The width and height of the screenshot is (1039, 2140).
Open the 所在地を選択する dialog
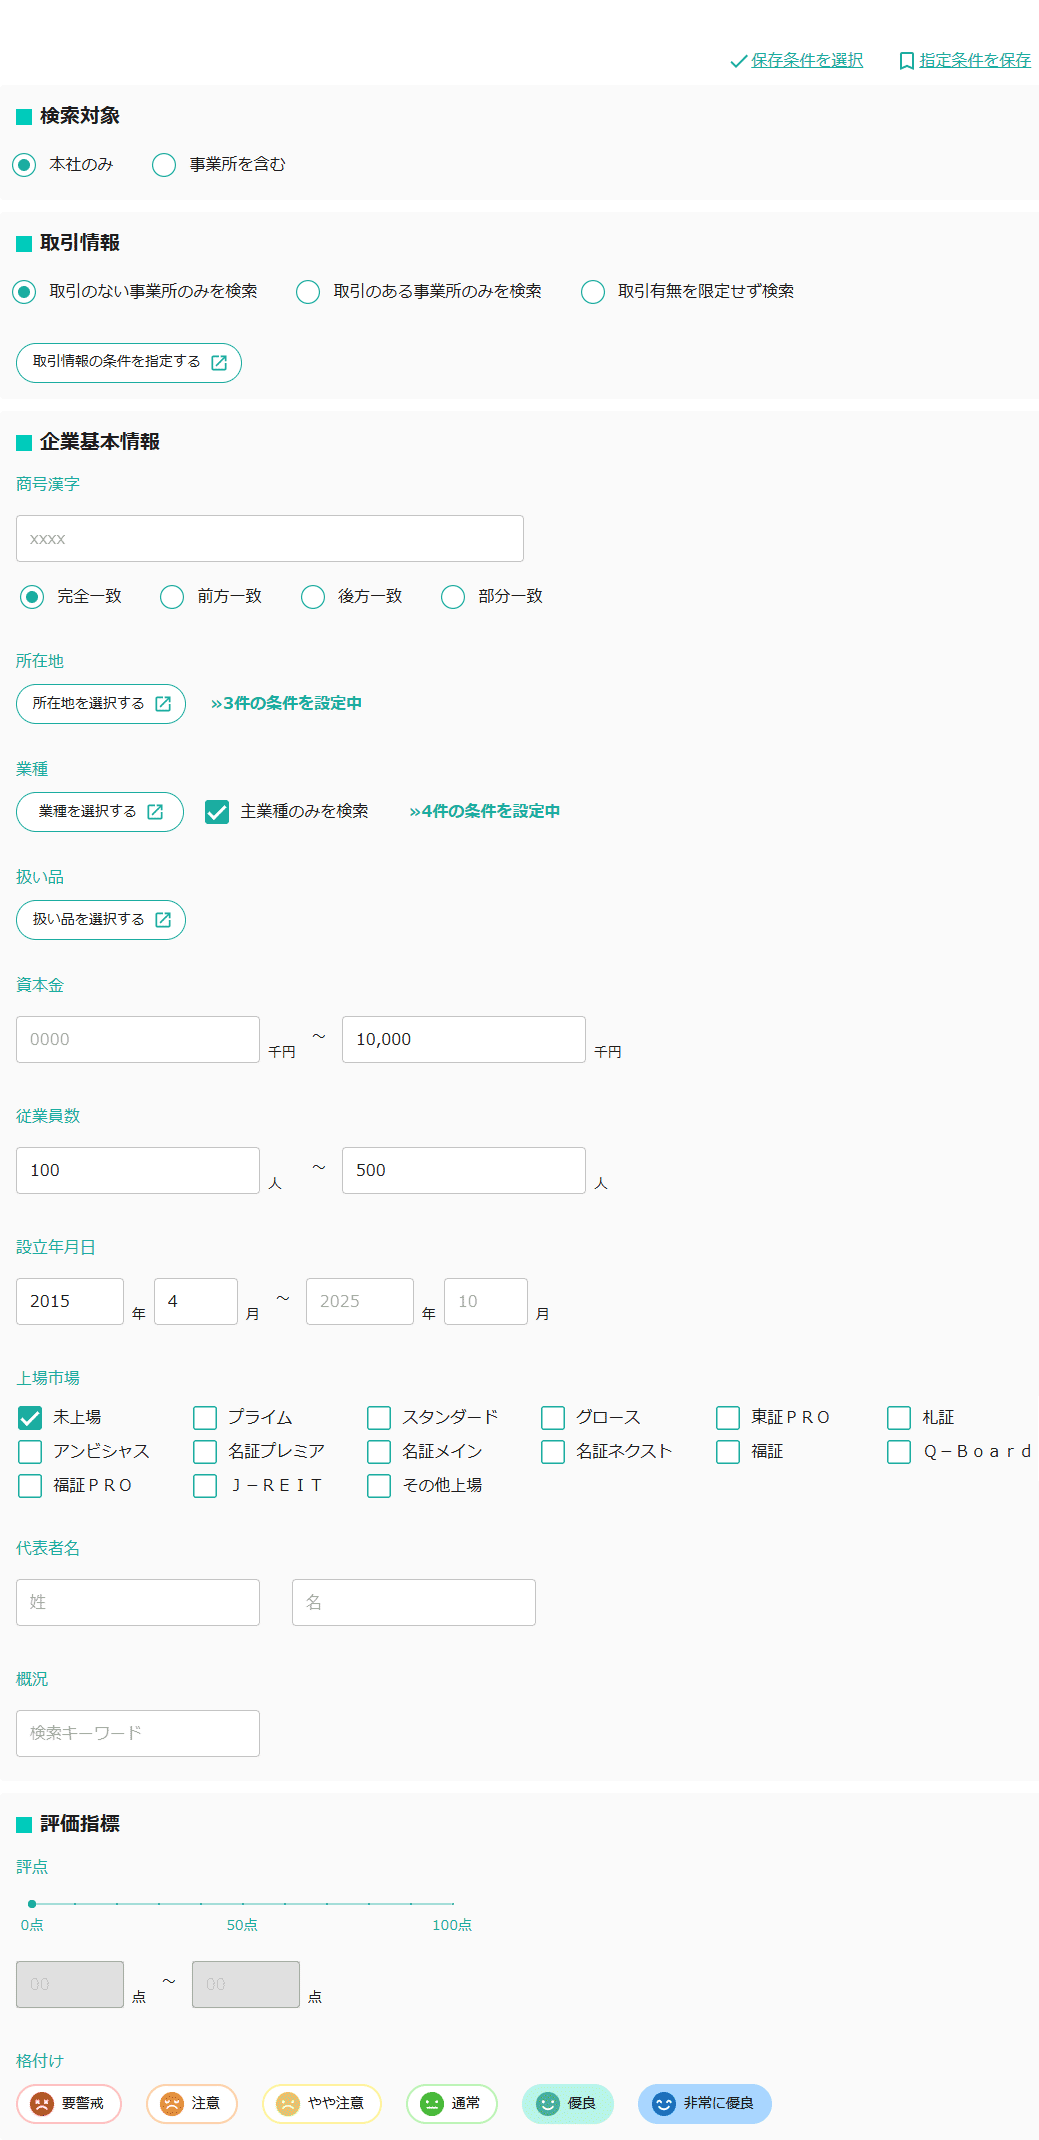tap(101, 704)
